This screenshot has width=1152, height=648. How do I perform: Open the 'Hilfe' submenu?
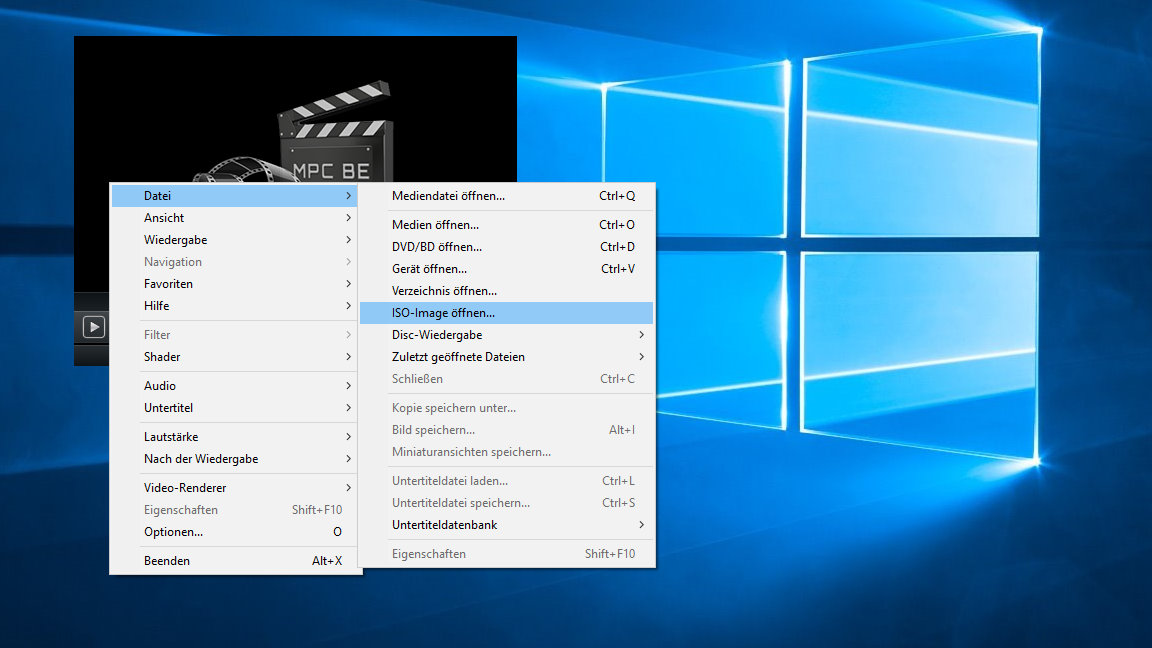pos(157,306)
